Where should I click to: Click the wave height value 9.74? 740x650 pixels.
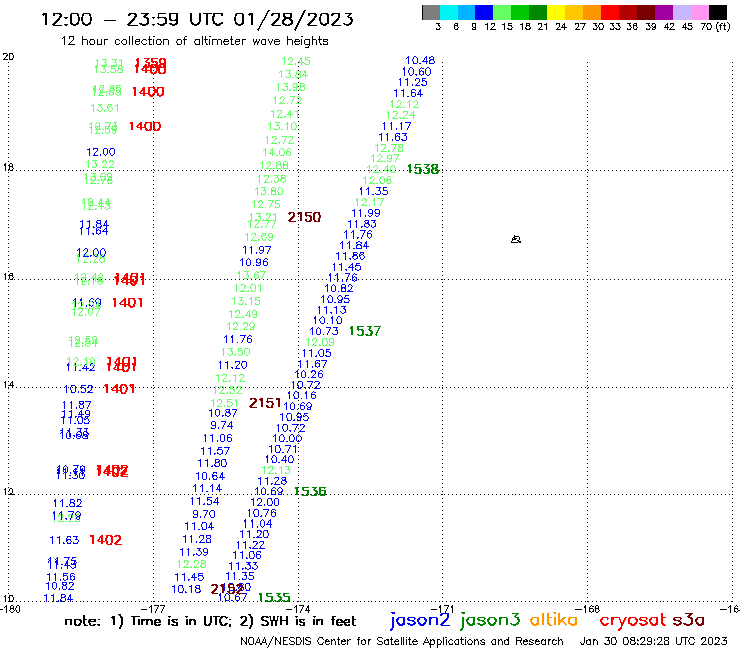click(x=222, y=425)
